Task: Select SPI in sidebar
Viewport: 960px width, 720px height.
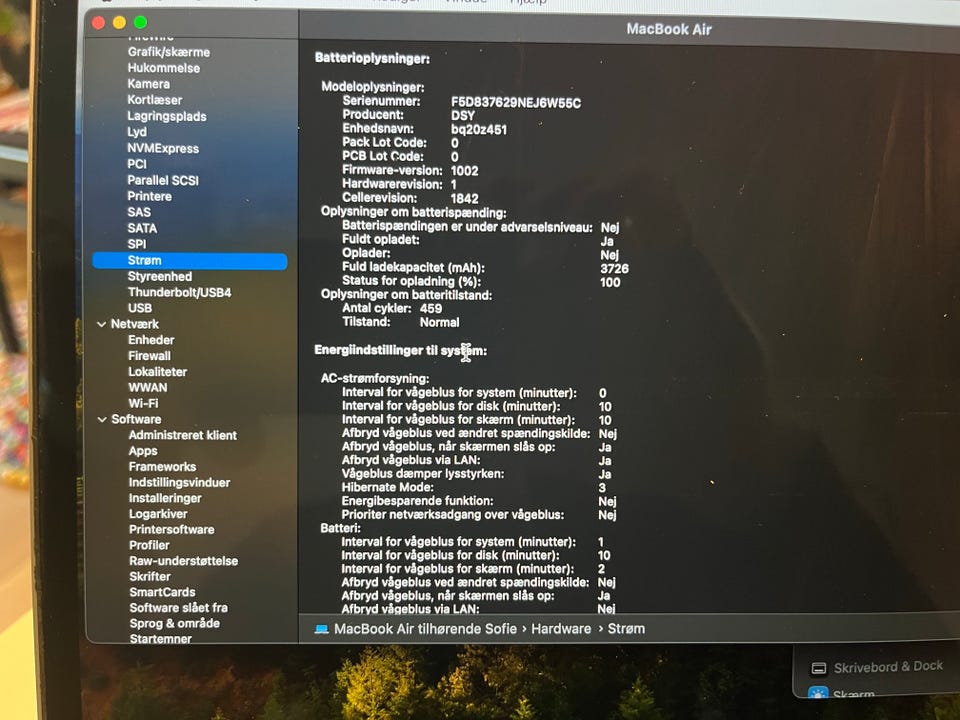Action: point(137,244)
